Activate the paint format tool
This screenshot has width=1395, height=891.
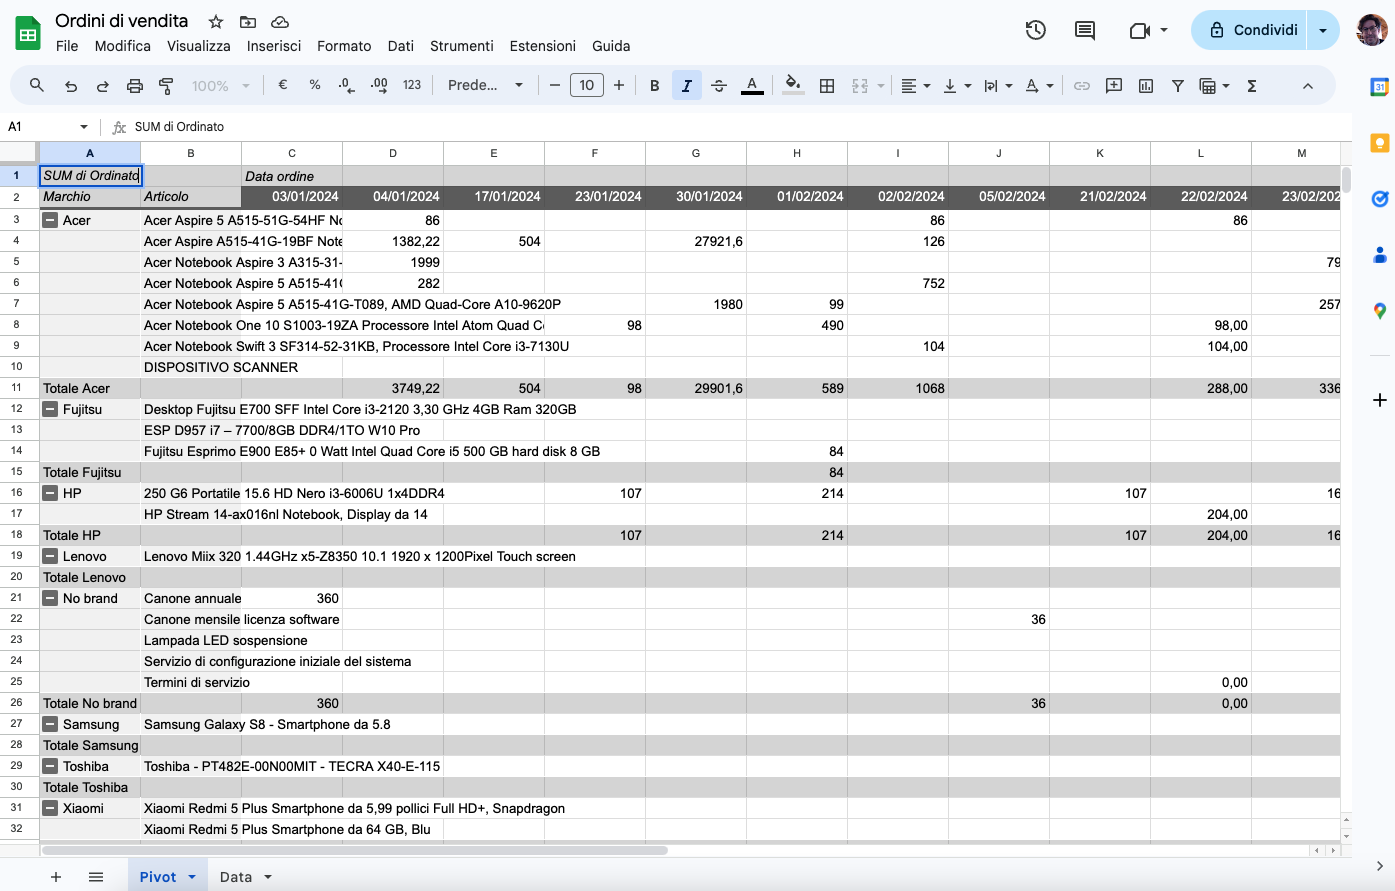167,86
